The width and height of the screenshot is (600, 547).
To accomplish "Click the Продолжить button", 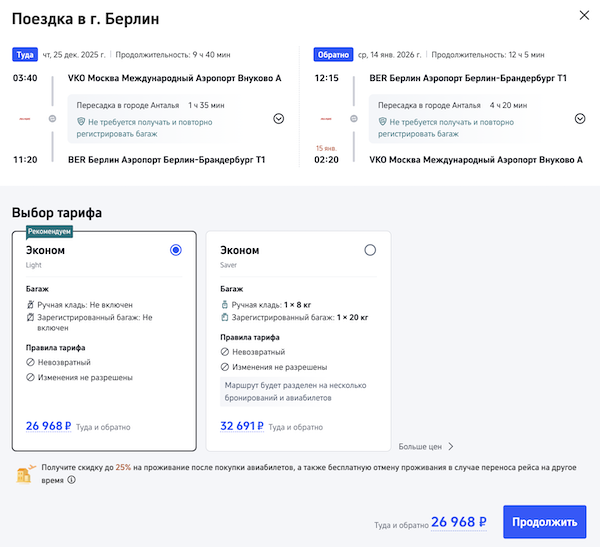I will click(x=544, y=521).
